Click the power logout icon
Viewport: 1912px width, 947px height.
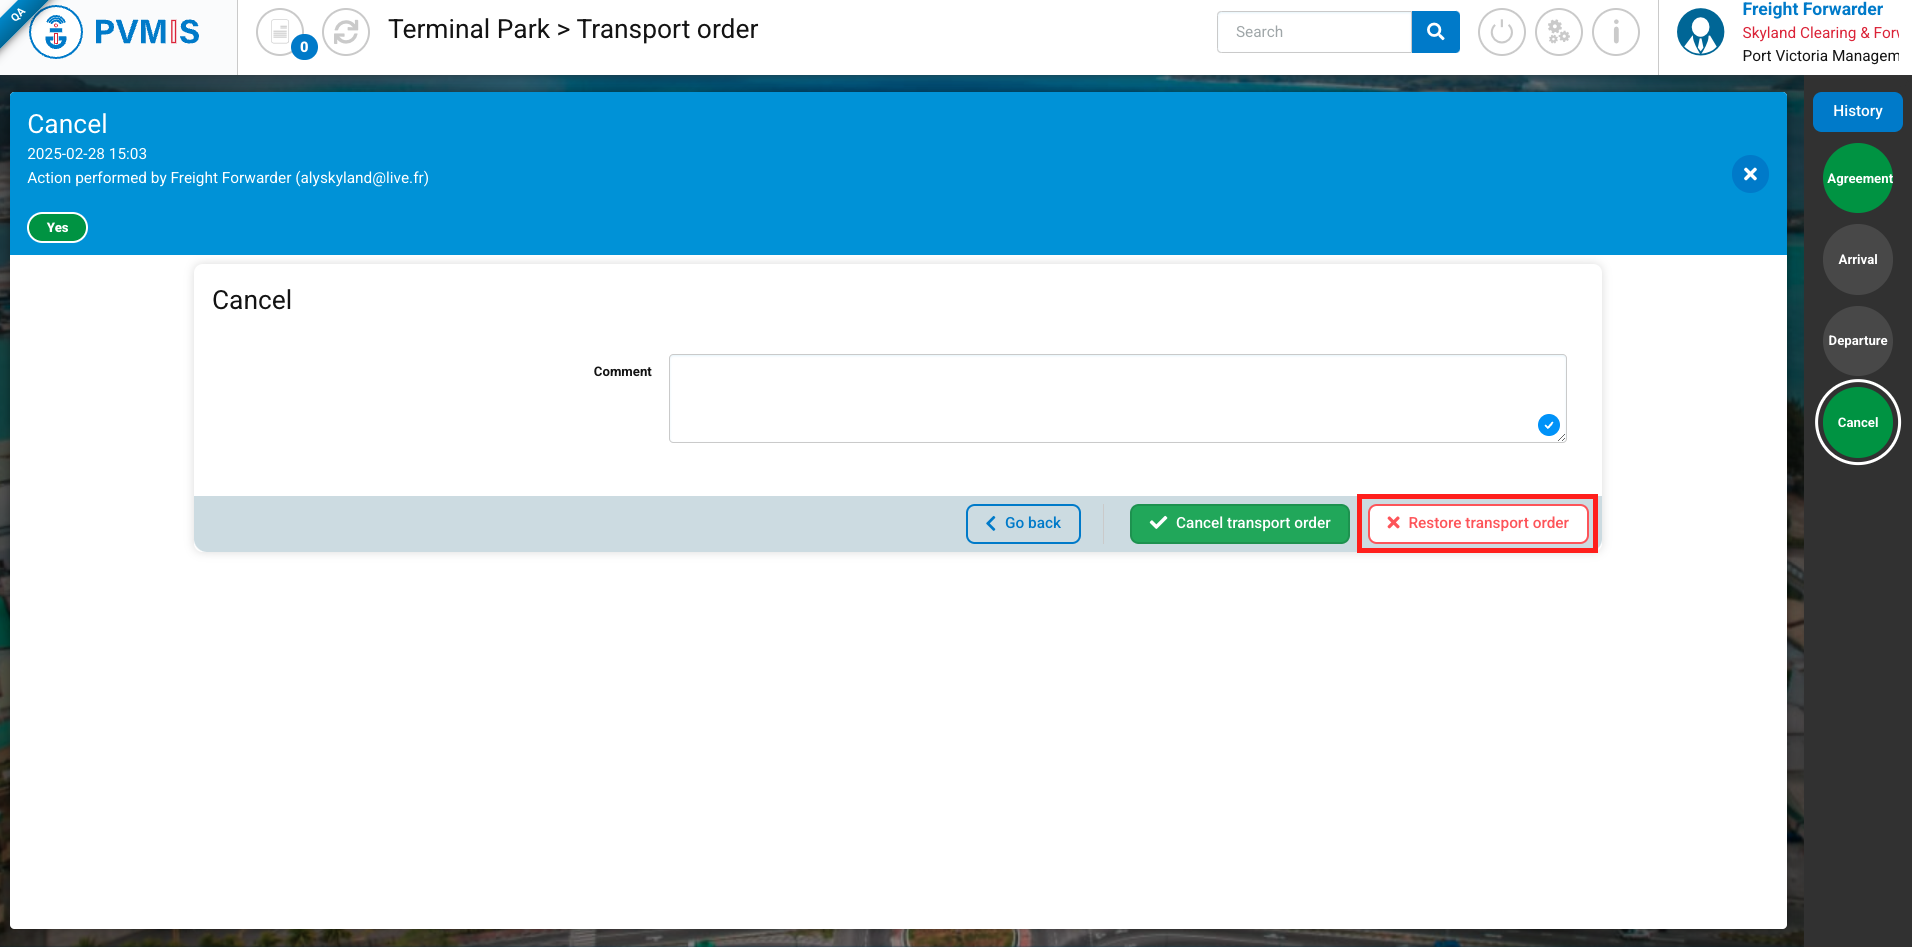1501,32
